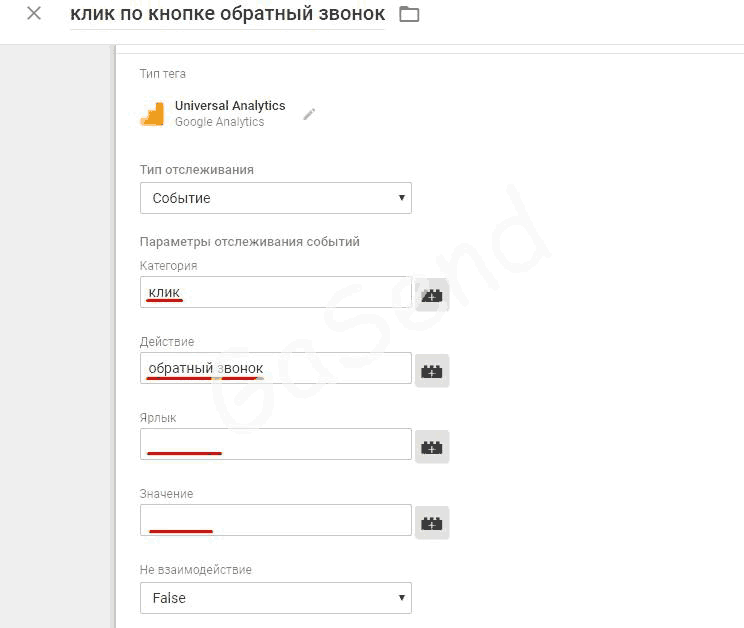
Task: Open the folder icon next to the tag name
Action: click(x=409, y=14)
